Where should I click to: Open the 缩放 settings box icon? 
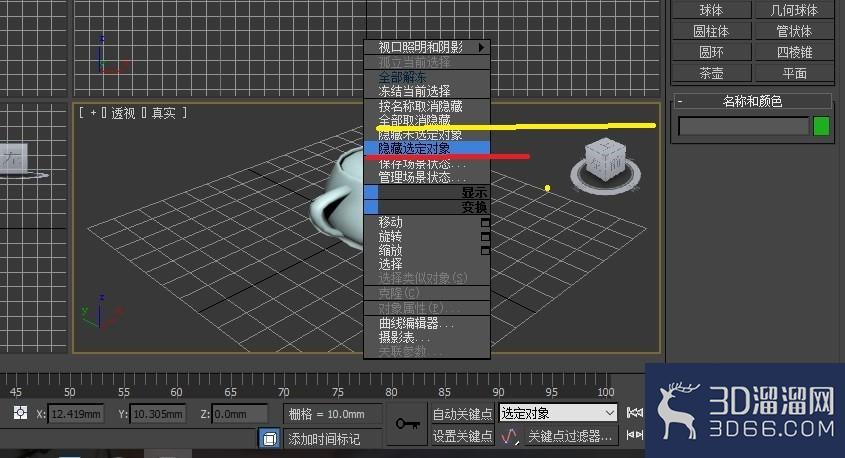(x=485, y=251)
